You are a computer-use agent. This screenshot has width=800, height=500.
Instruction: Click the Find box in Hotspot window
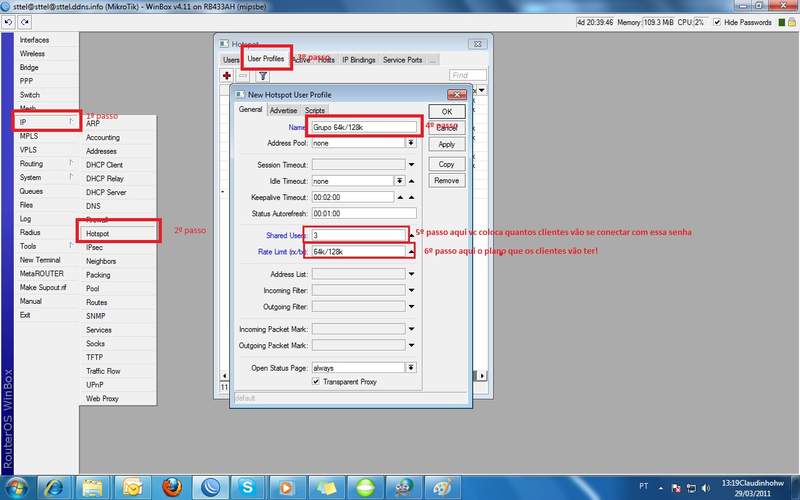click(x=467, y=76)
